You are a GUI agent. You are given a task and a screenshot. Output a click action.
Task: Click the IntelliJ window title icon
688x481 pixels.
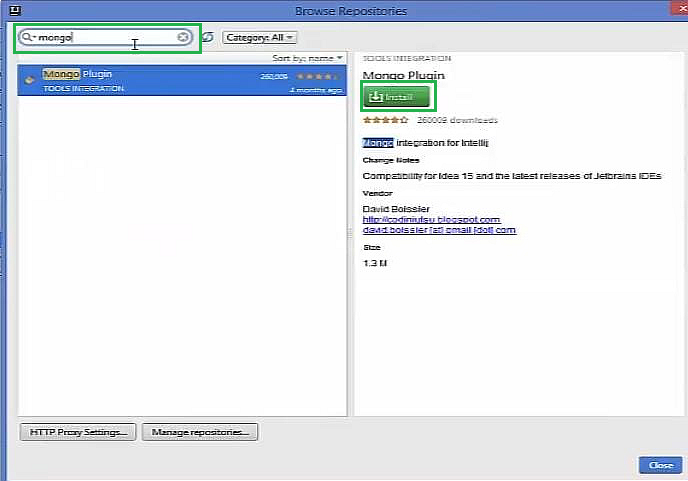15,10
